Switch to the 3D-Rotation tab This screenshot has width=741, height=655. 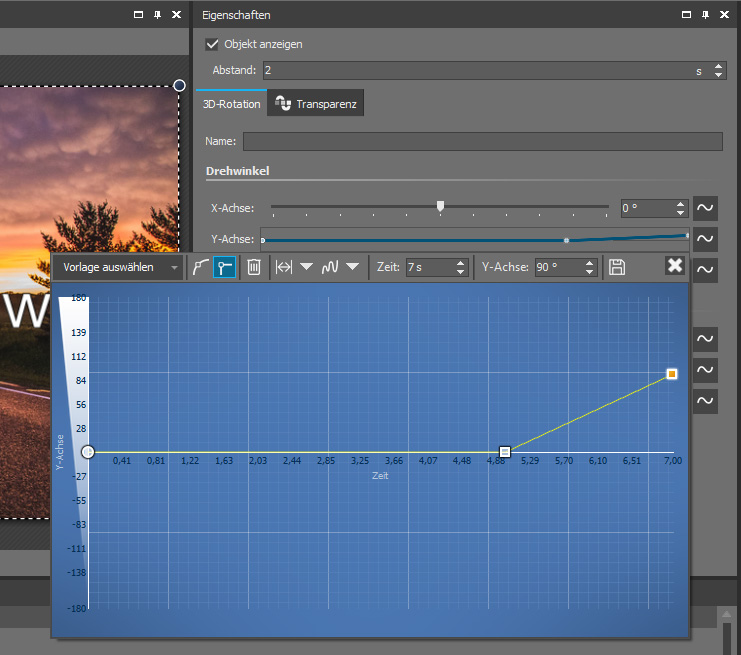[x=231, y=103]
